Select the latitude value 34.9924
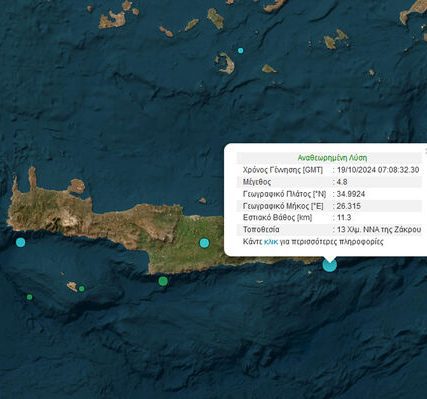The image size is (427, 399). click(351, 194)
